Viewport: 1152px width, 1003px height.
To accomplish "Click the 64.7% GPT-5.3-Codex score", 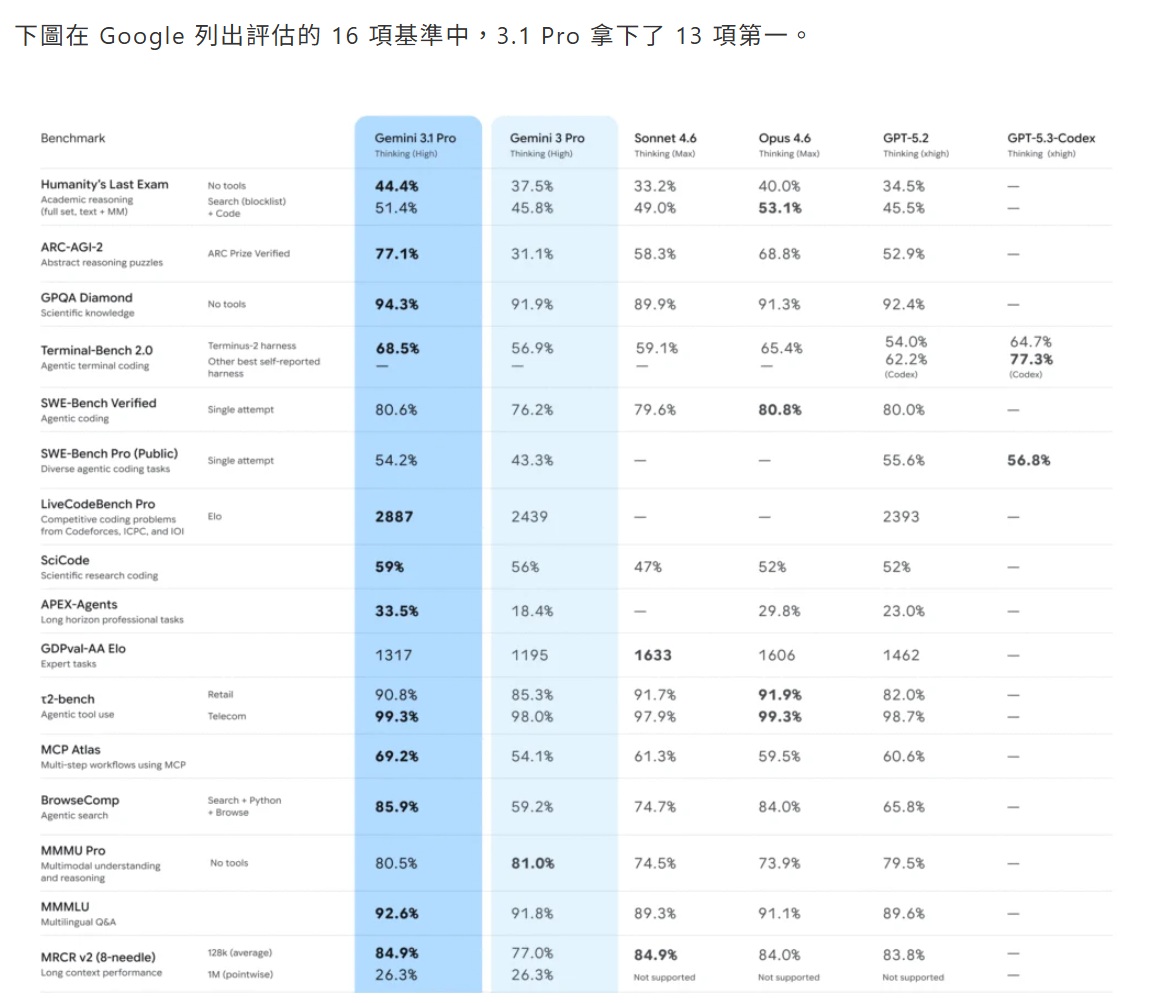I will coord(1030,342).
